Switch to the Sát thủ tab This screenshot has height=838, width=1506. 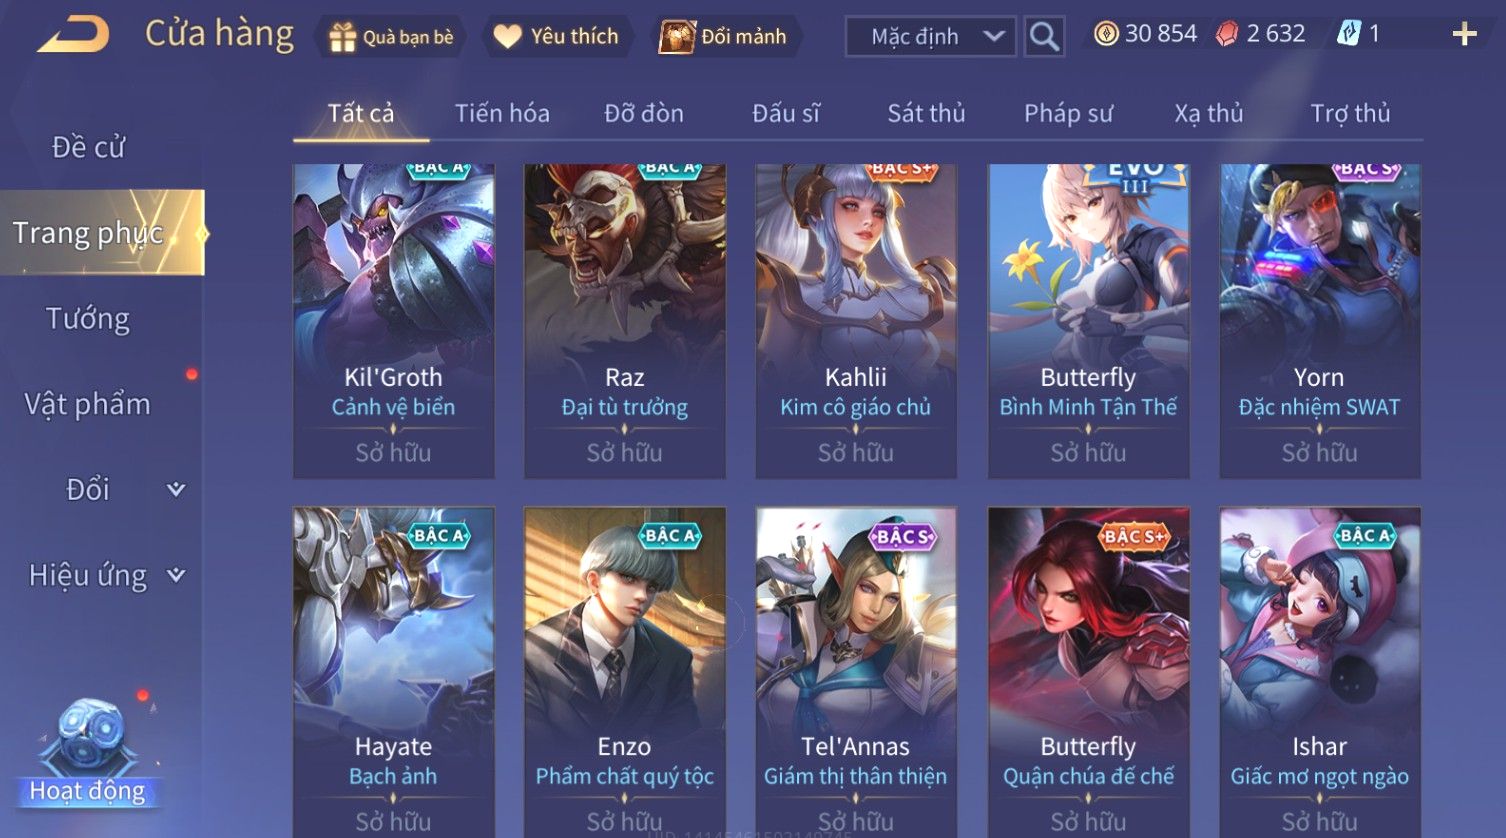tap(926, 113)
